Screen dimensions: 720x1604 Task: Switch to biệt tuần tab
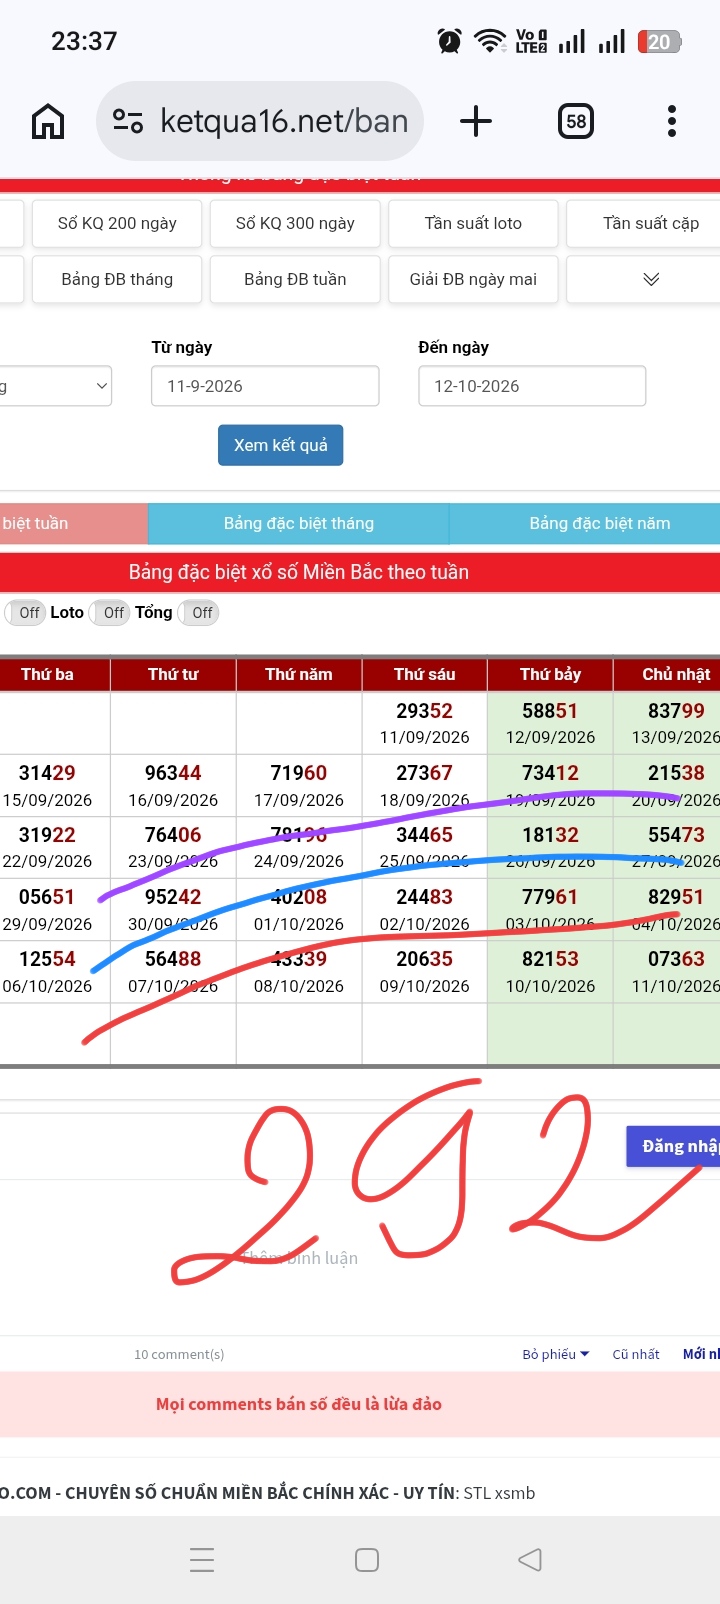coord(74,523)
